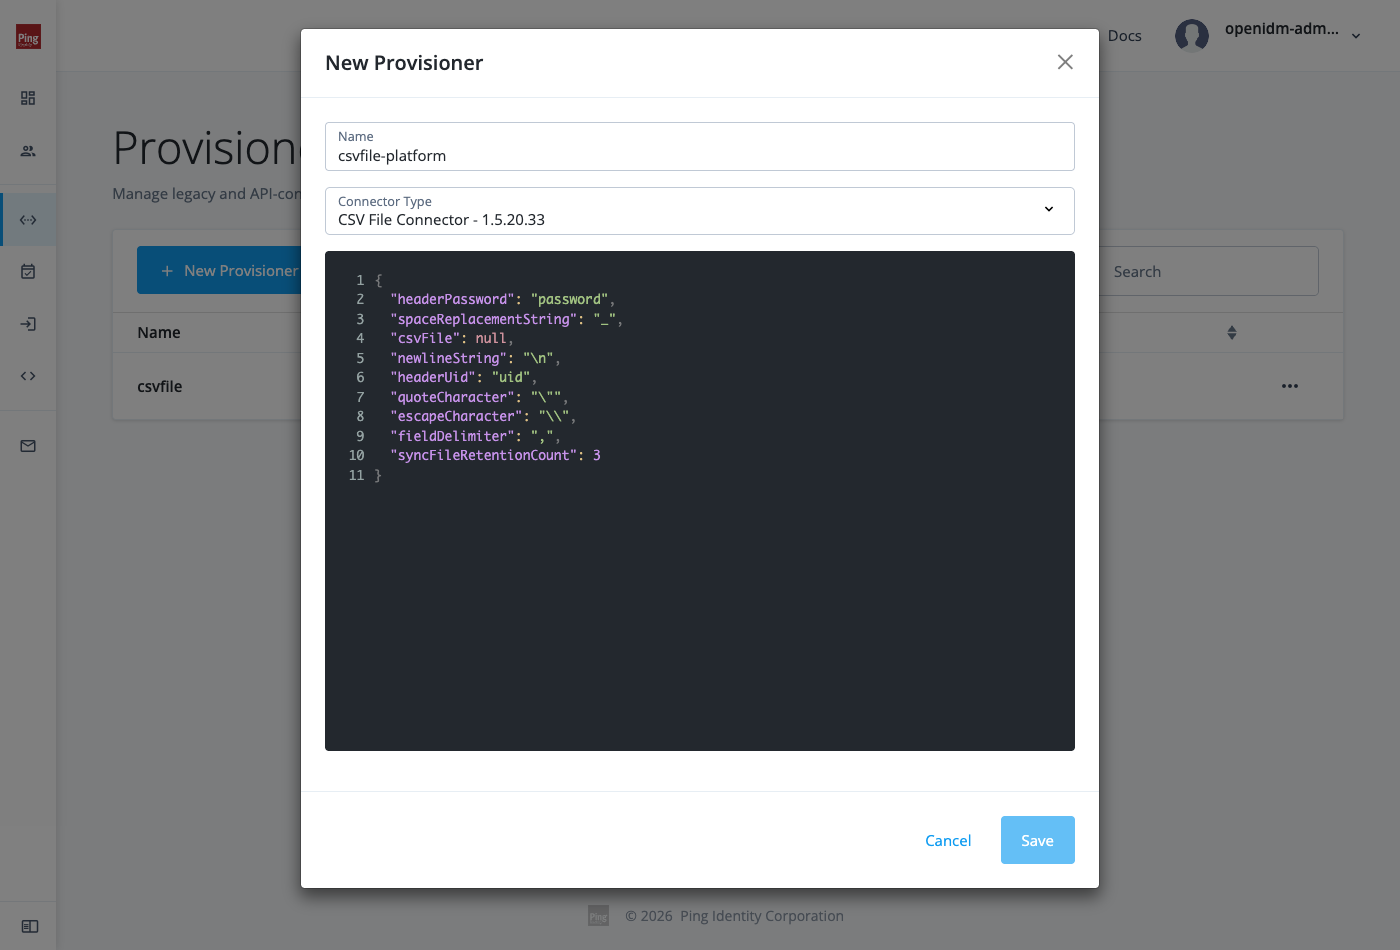This screenshot has height=950, width=1400.
Task: Select the provisioners connector icon in the sidebar
Action: (x=28, y=220)
